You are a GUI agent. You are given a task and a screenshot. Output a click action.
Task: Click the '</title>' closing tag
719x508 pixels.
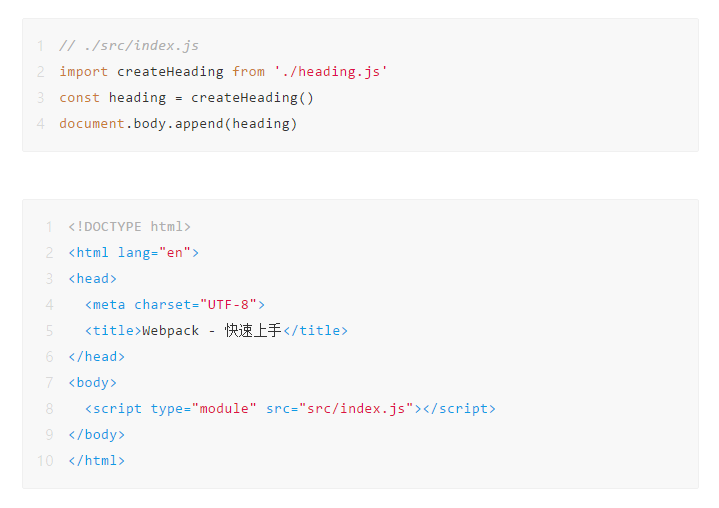click(315, 331)
